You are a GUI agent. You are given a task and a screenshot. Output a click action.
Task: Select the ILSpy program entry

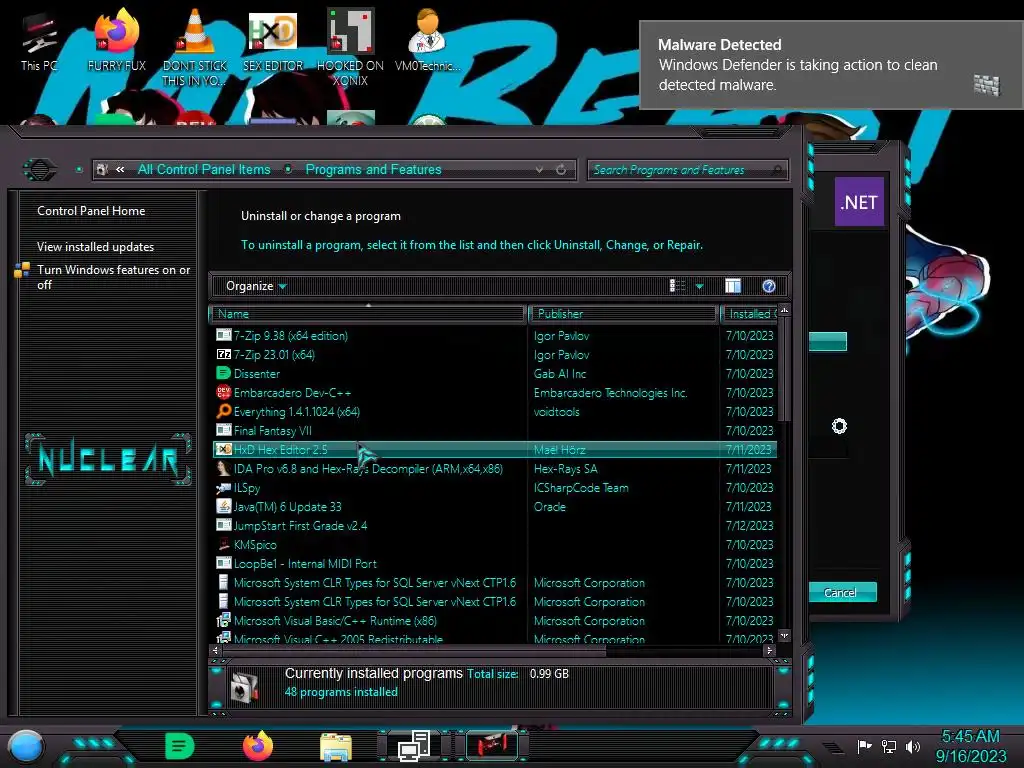pos(494,487)
